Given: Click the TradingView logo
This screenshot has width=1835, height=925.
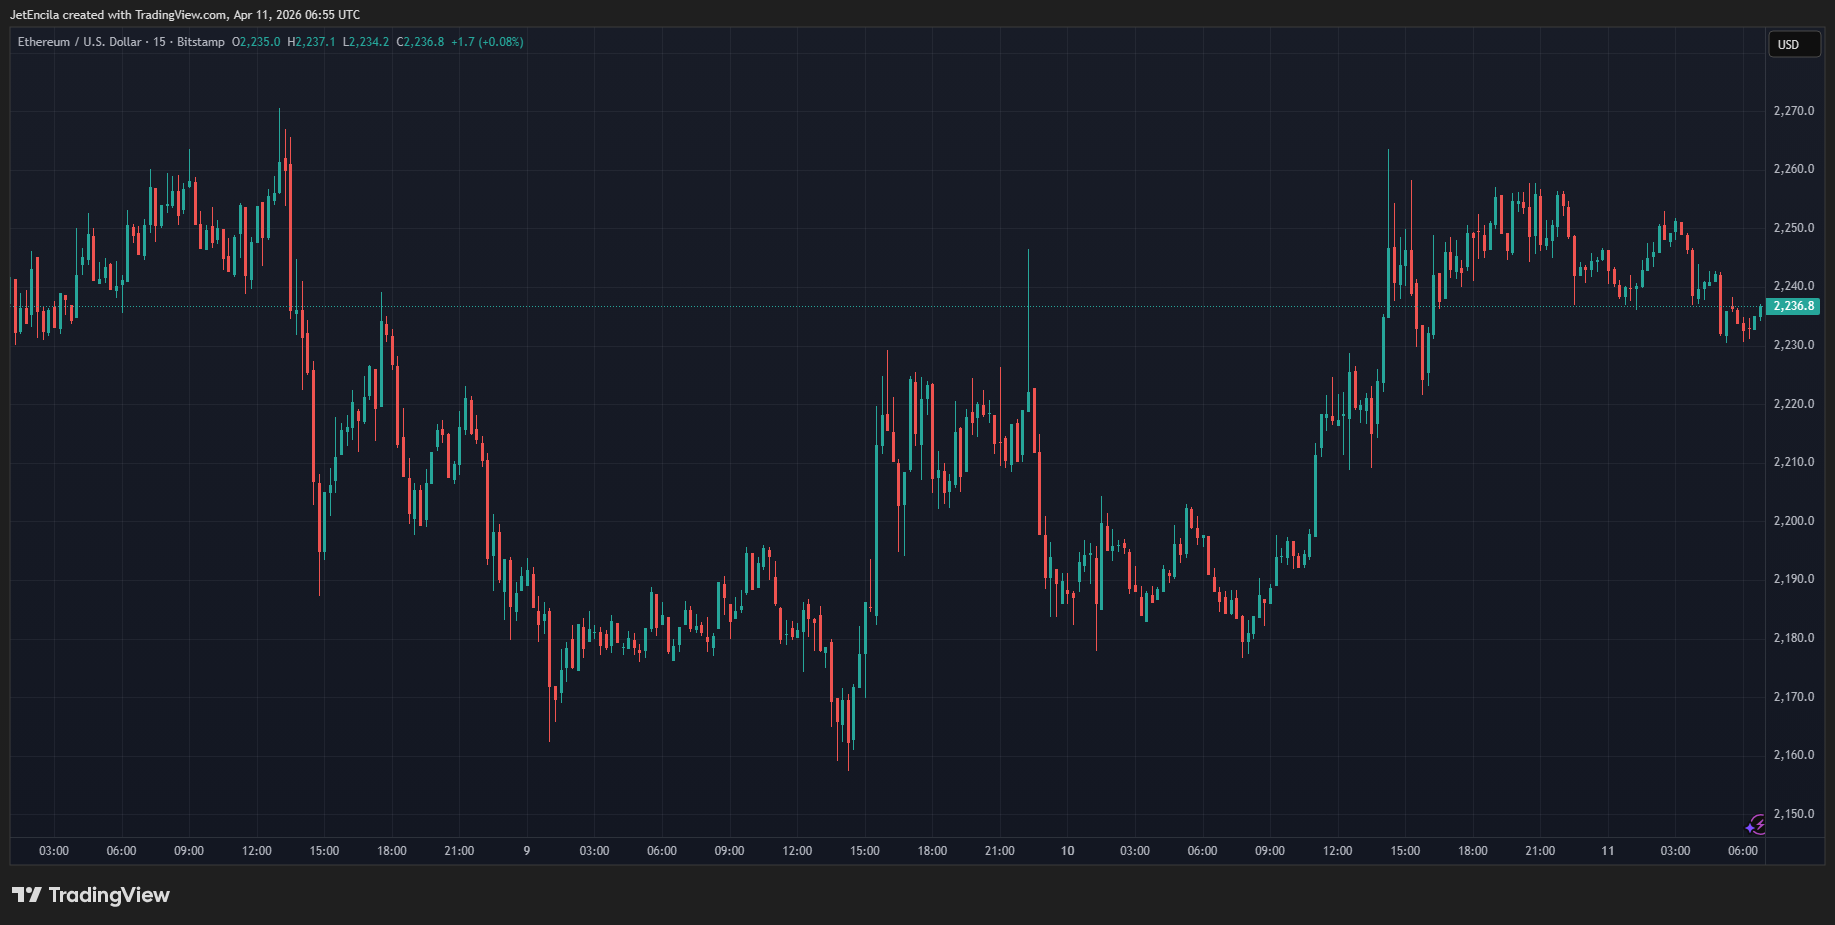Looking at the screenshot, I should (x=91, y=895).
